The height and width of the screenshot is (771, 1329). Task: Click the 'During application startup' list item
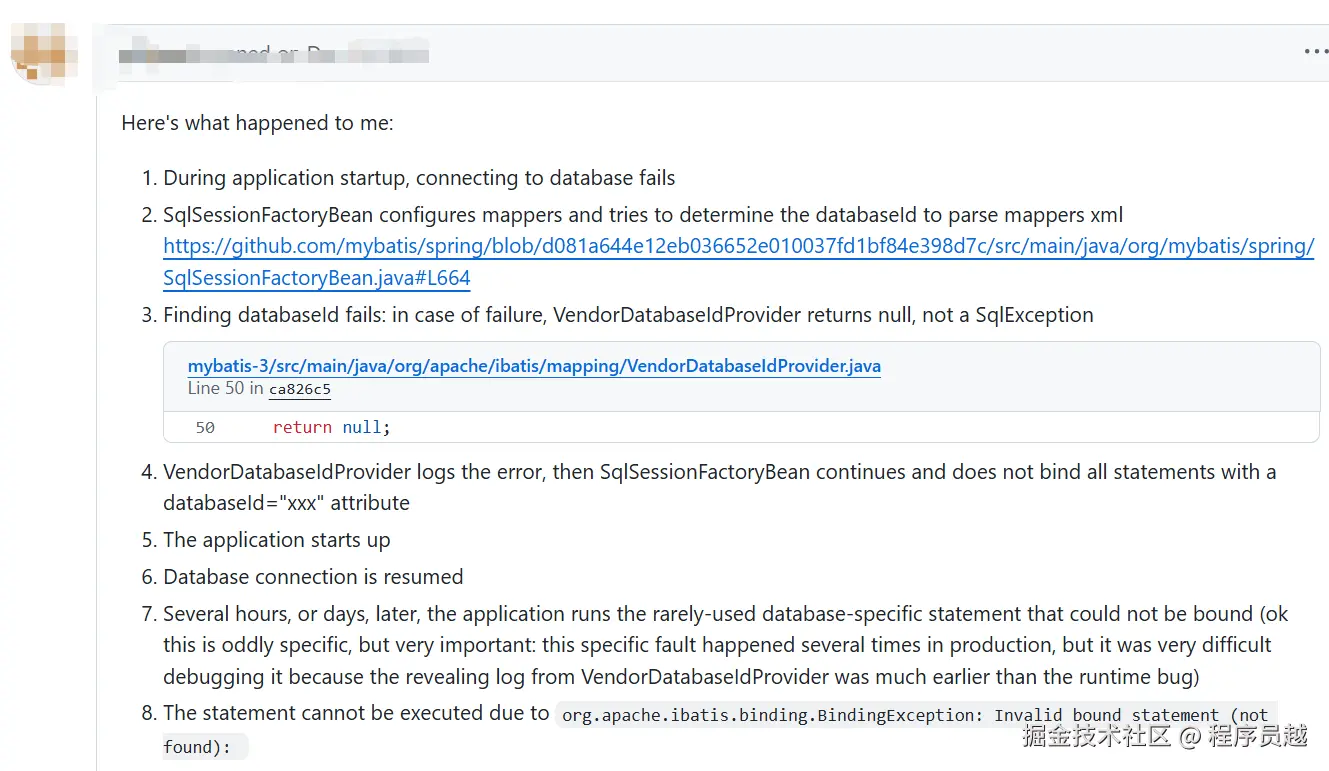[419, 178]
